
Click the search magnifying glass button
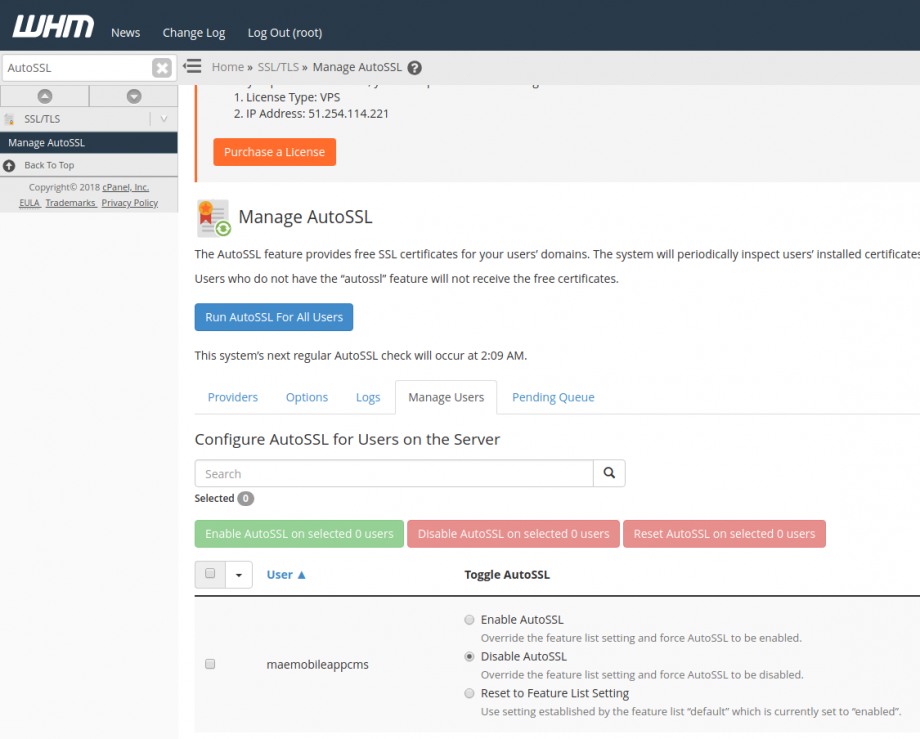[x=609, y=473]
